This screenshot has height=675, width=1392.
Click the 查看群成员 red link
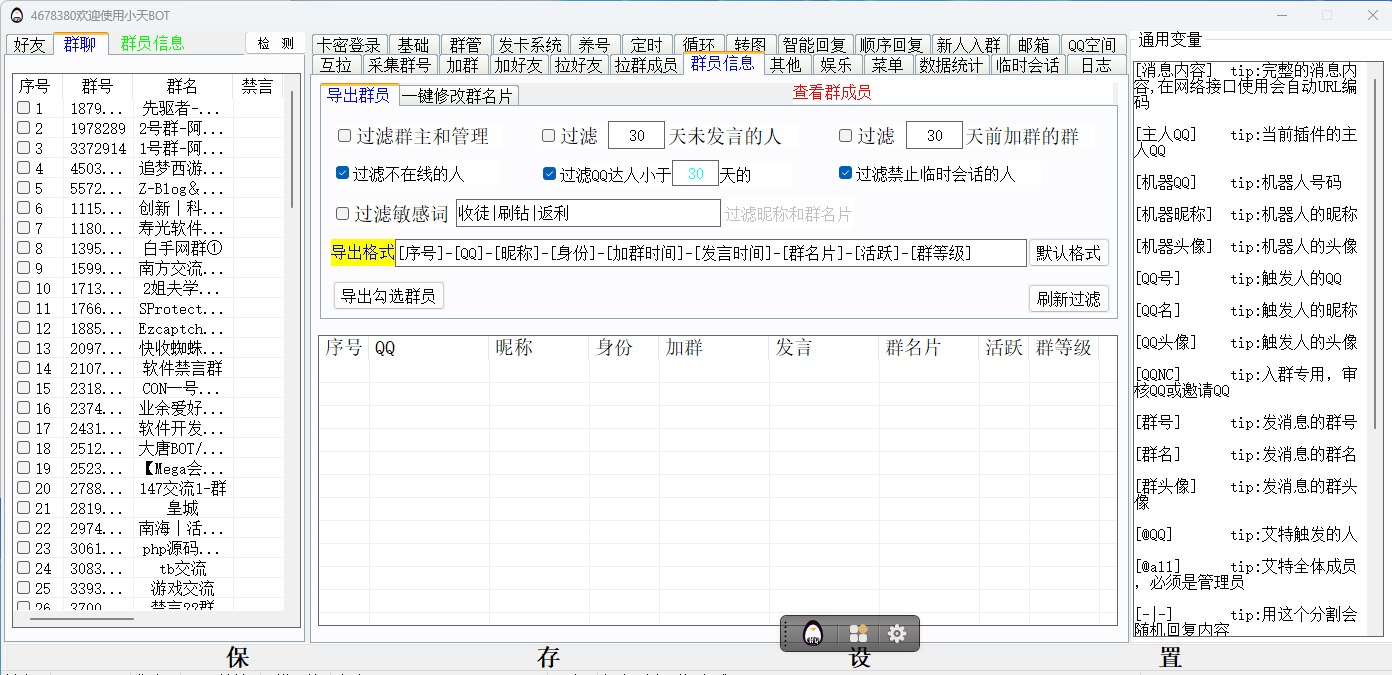pyautogui.click(x=831, y=92)
